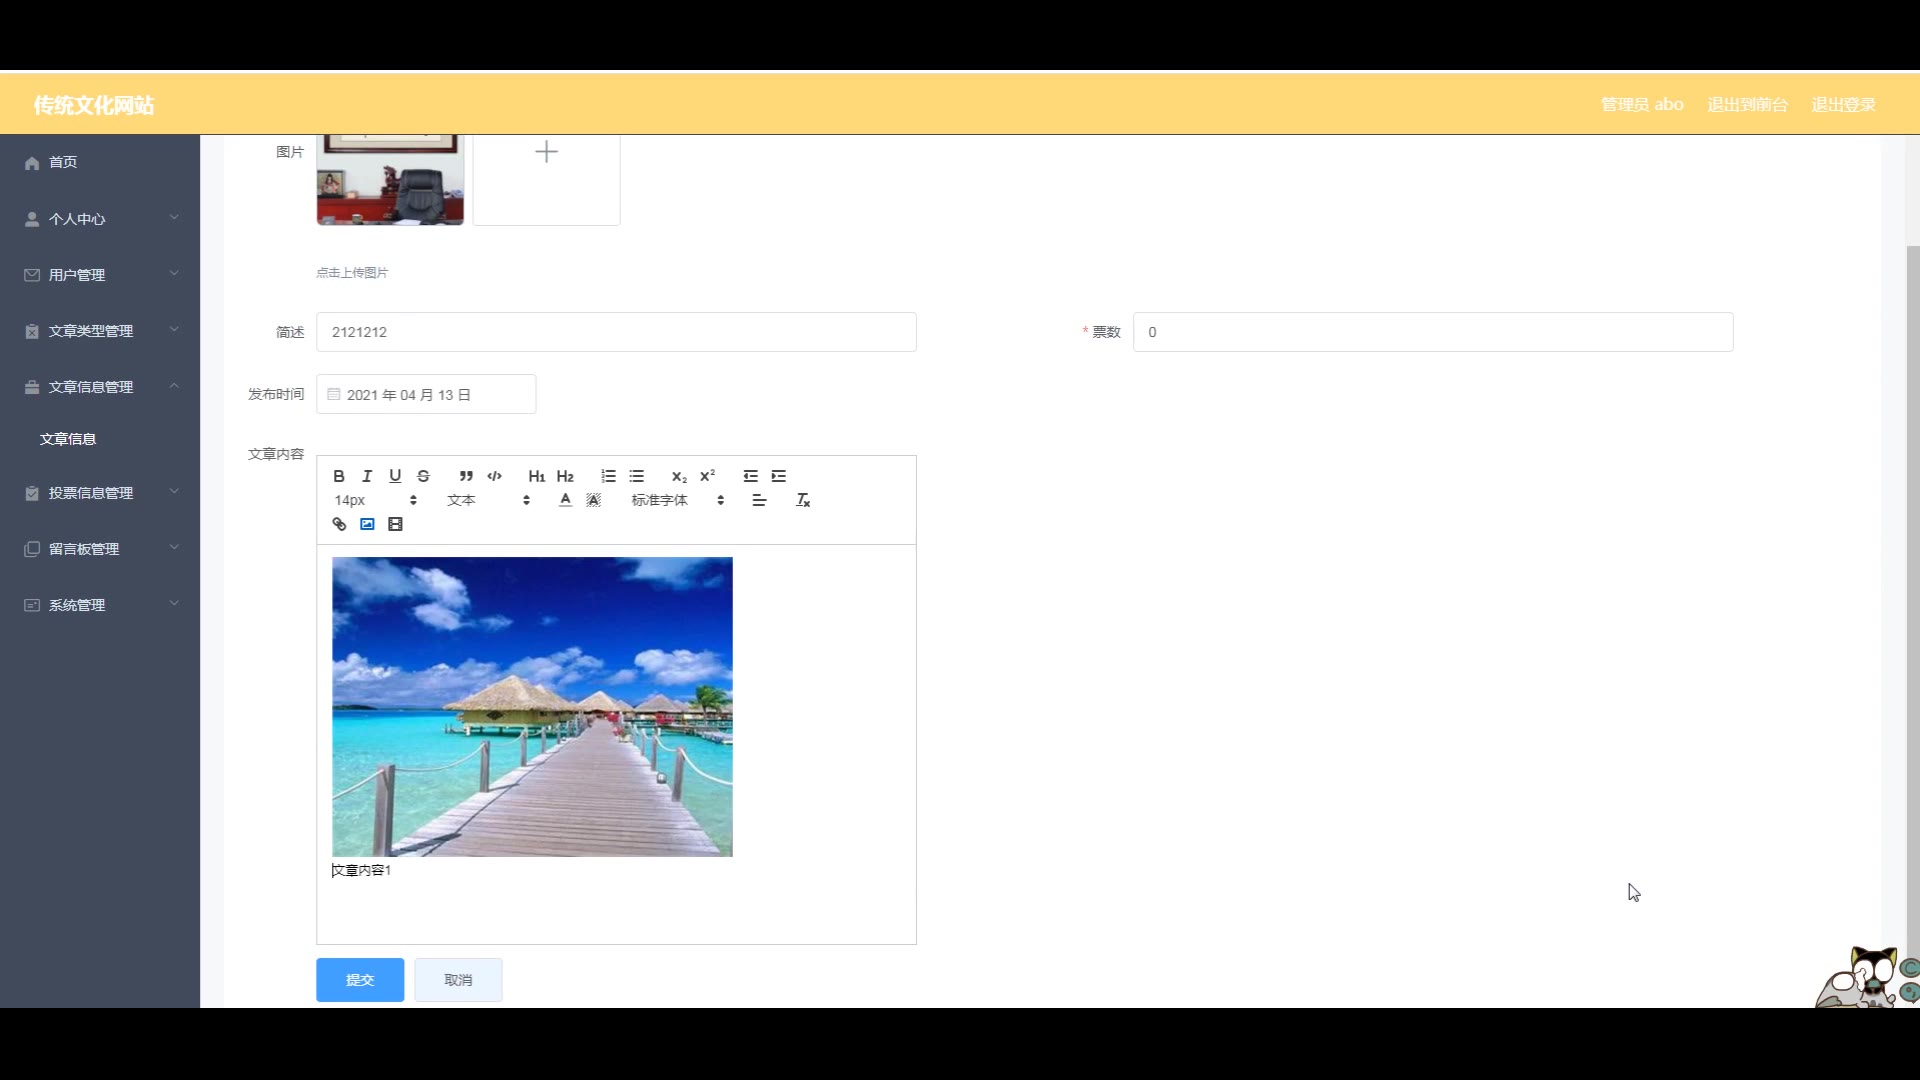The image size is (1920, 1080).
Task: Click the 退出登录 link
Action: click(x=1843, y=105)
